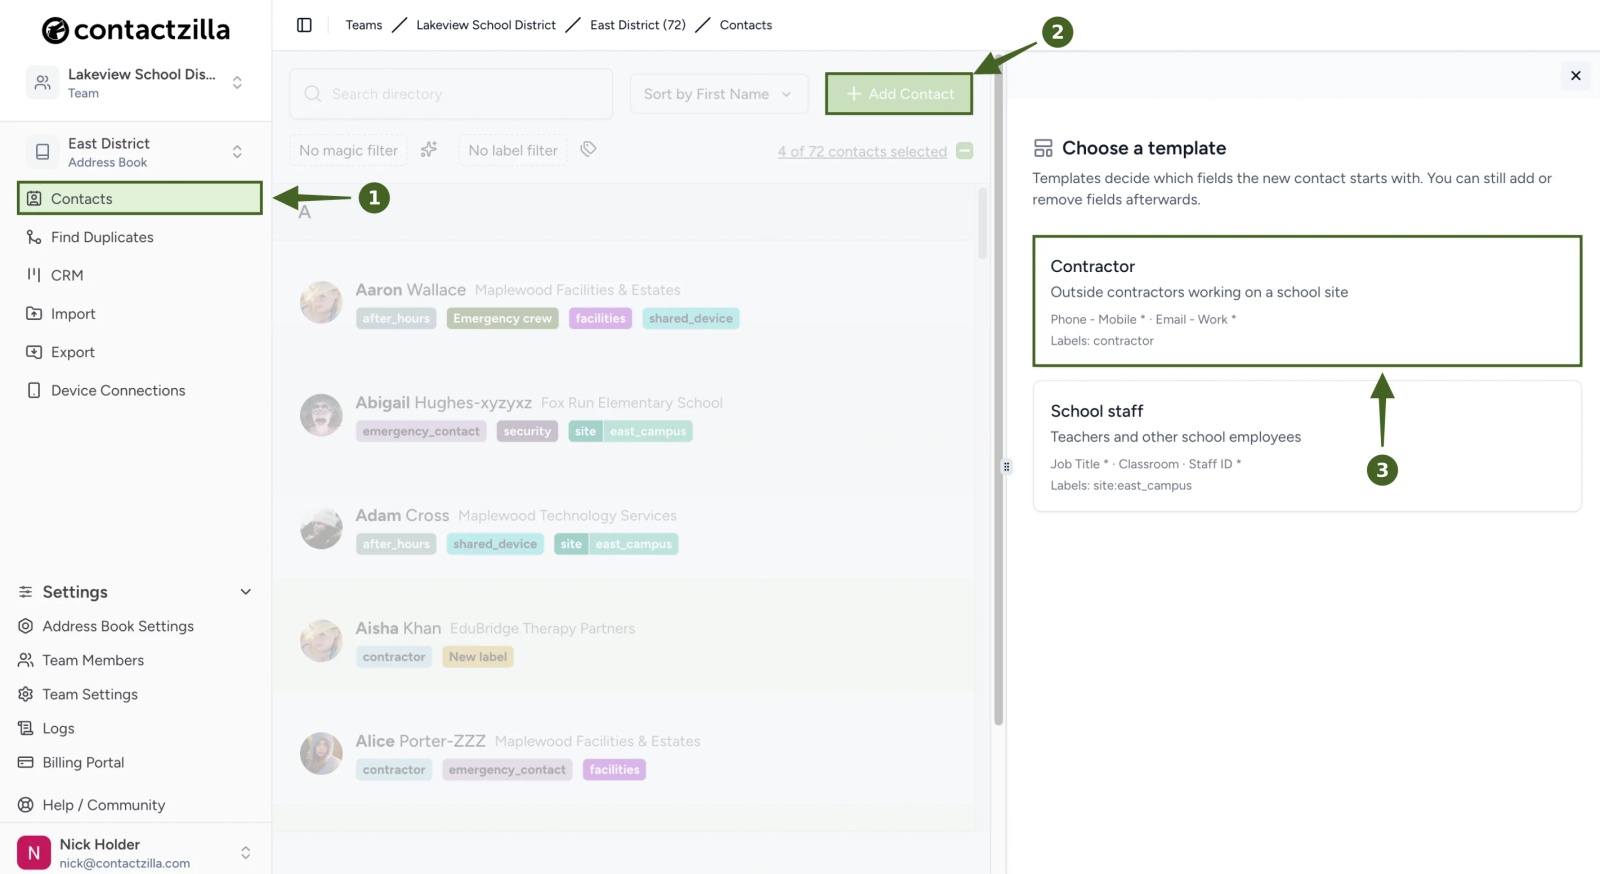
Task: Open Sort by First Name dropdown
Action: coord(718,94)
